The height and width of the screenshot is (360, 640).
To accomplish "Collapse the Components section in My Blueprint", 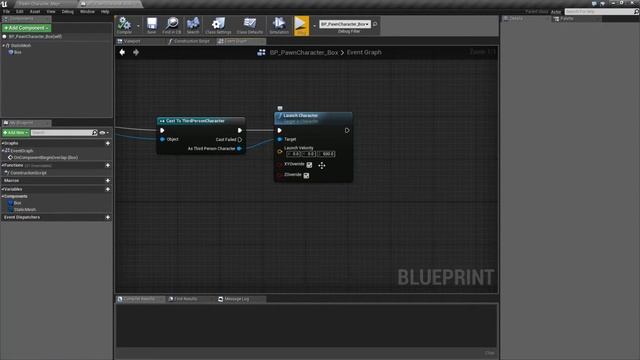I will coord(3,196).
